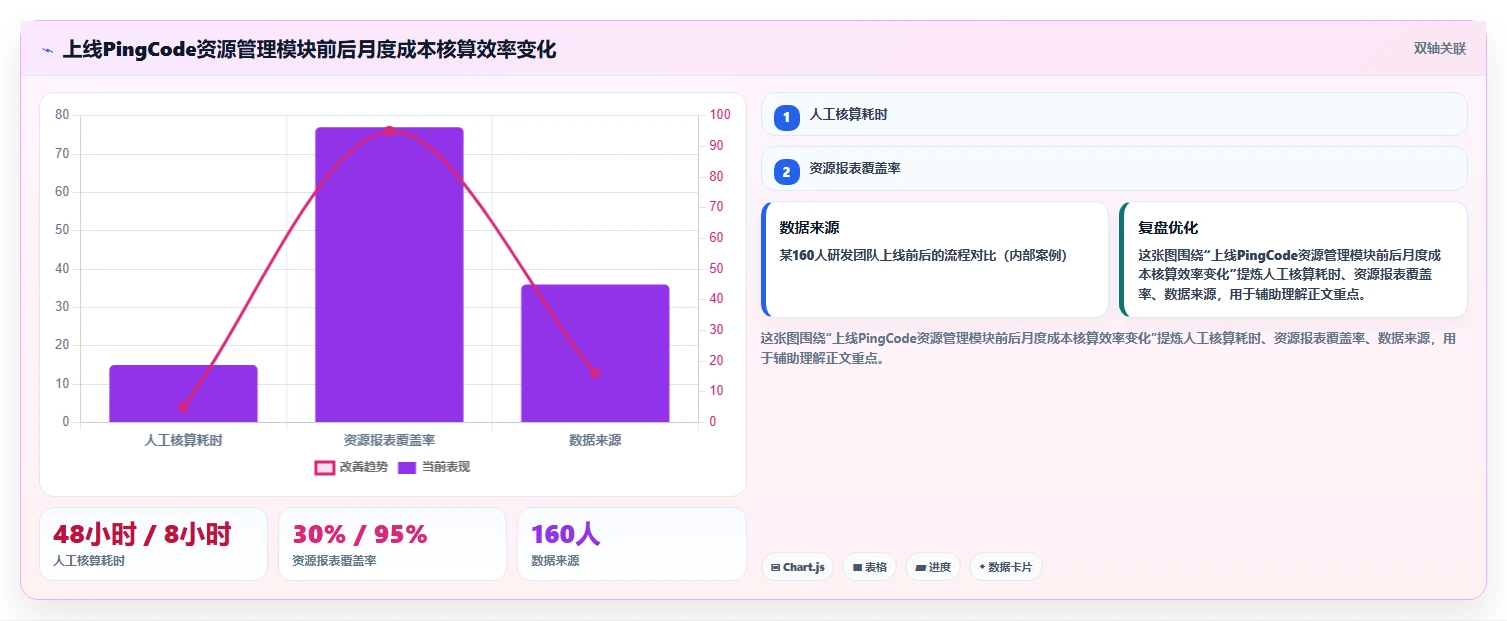Click the right axis value 100
Viewport: 1507px width, 621px height.
[720, 115]
